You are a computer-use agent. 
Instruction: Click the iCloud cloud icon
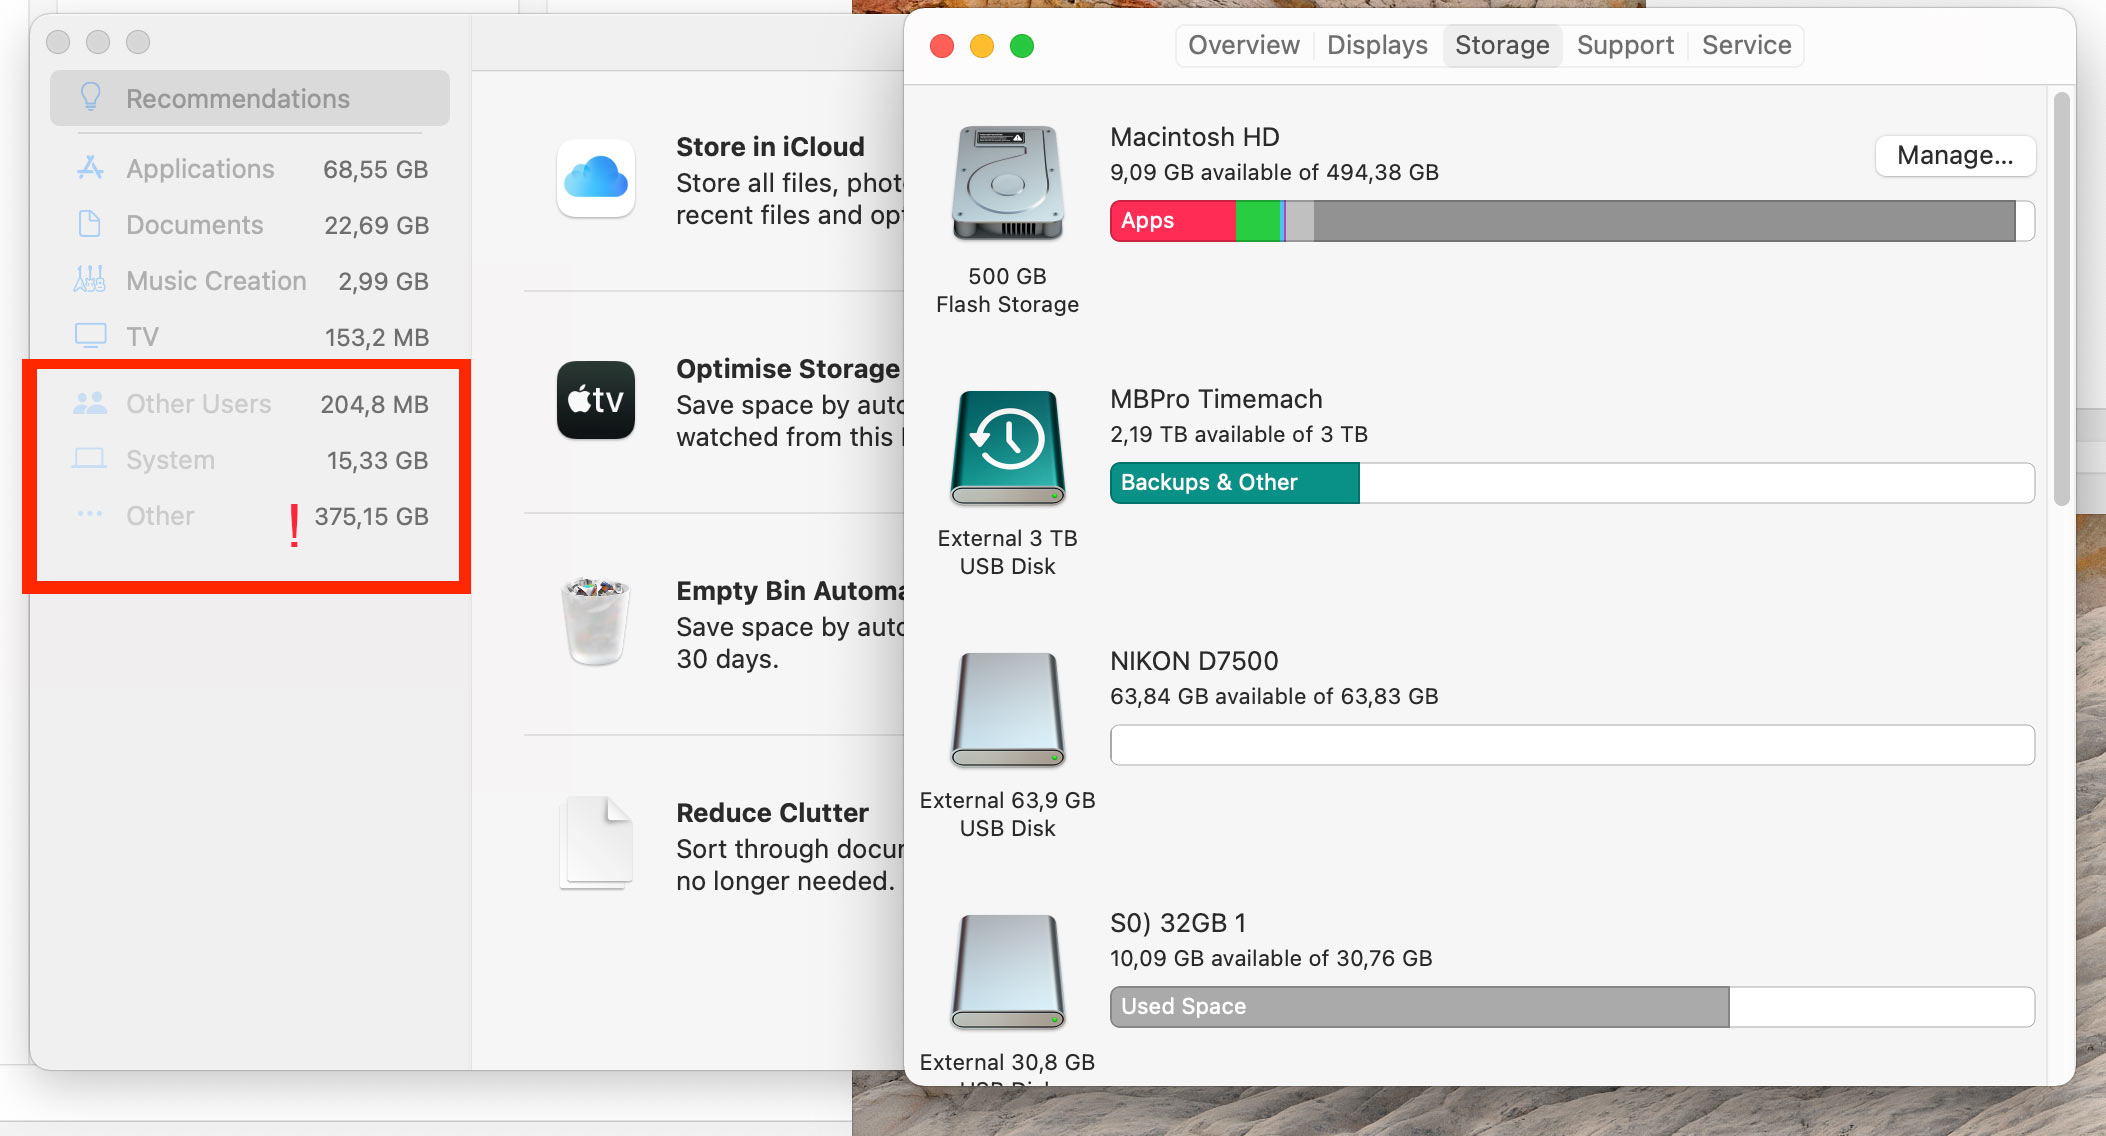(596, 179)
